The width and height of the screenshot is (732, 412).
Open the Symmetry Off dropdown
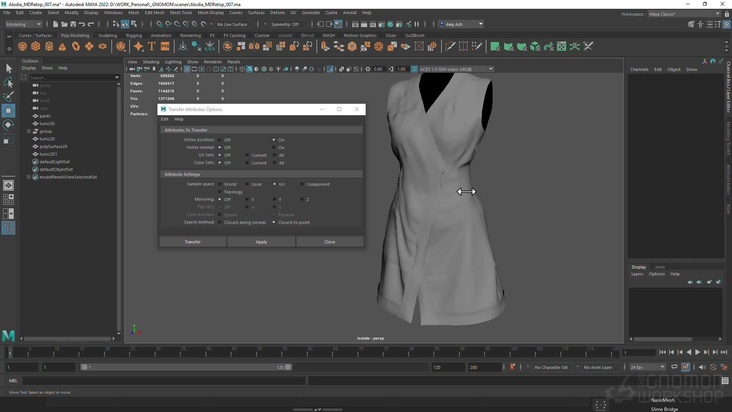click(285, 24)
